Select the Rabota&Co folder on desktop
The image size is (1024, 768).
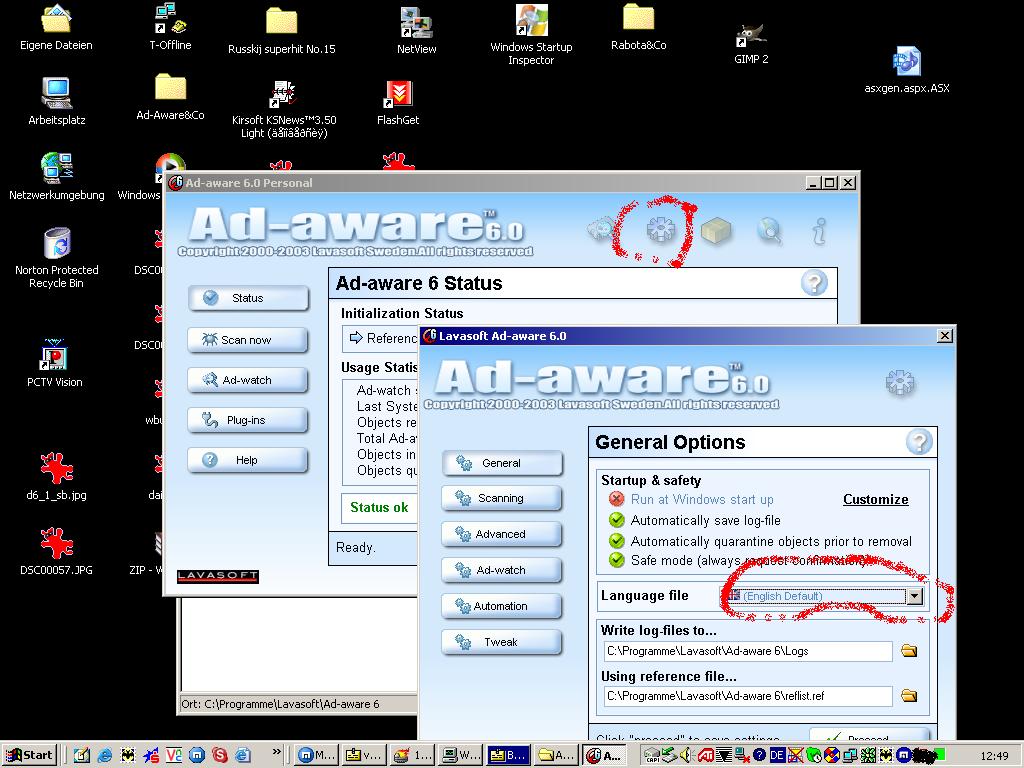coord(639,27)
